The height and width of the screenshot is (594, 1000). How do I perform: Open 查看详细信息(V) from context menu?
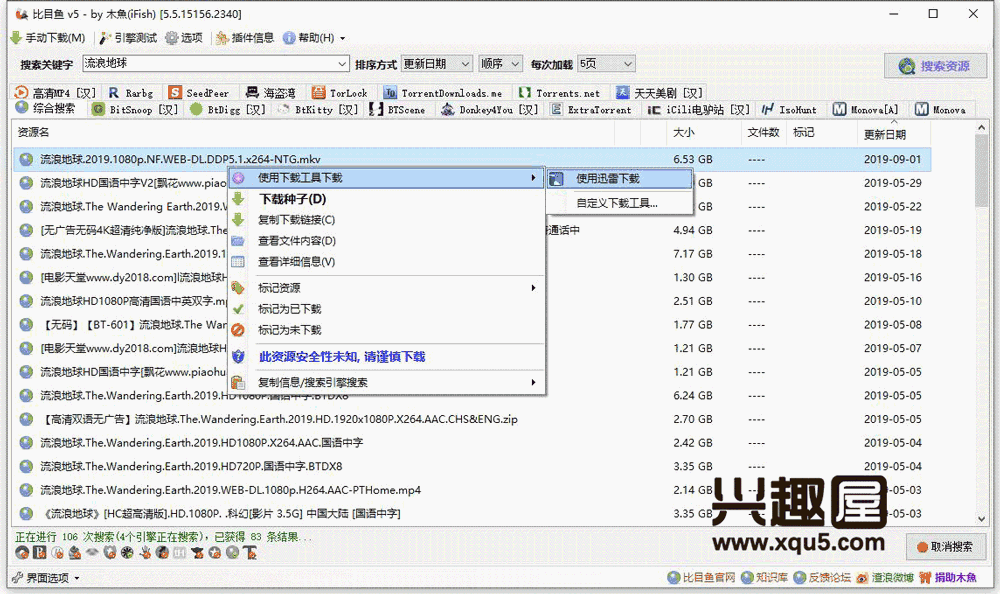(x=386, y=262)
